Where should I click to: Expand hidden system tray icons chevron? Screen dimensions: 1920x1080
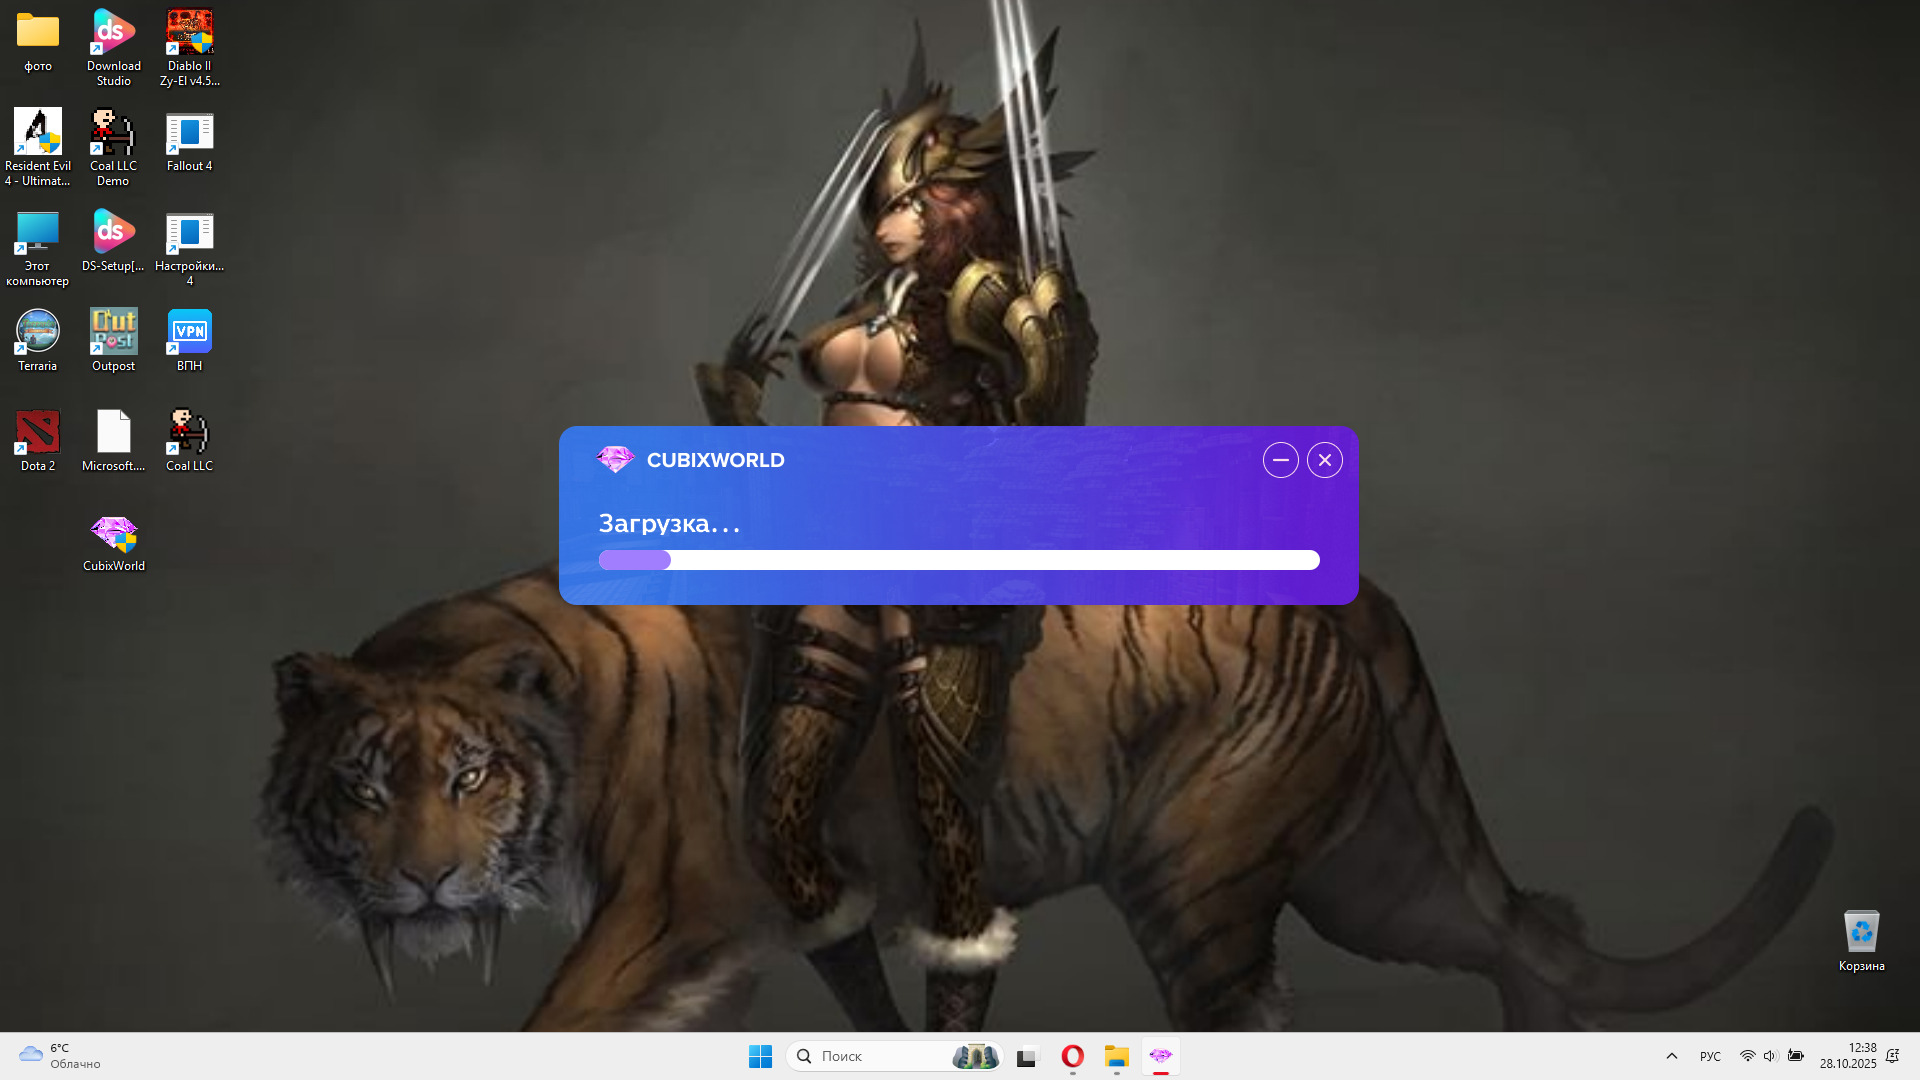pyautogui.click(x=1671, y=1056)
